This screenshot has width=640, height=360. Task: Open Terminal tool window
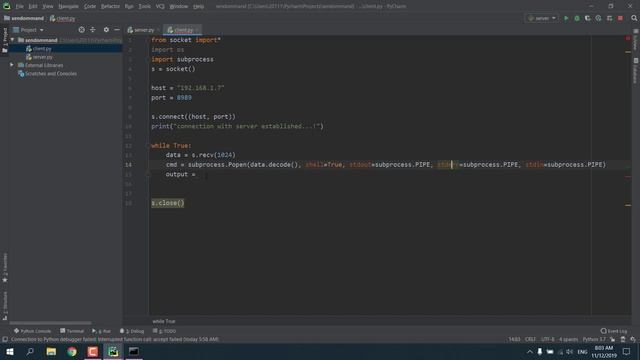click(72, 331)
